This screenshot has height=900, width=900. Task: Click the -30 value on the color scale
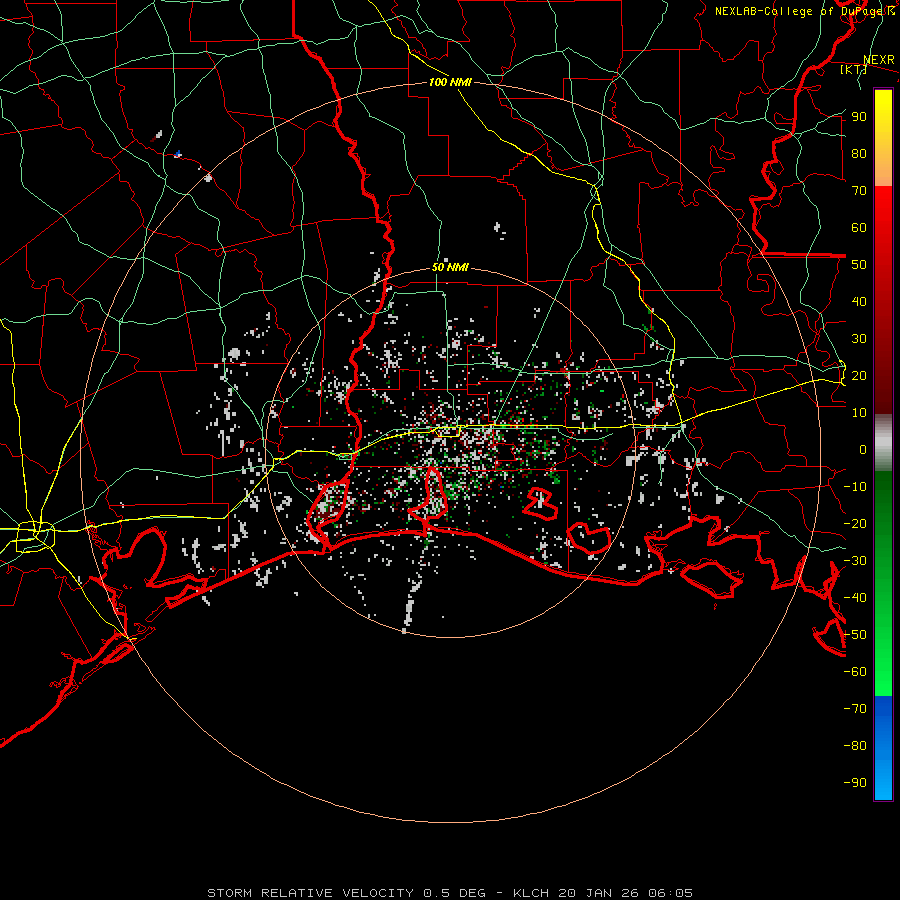pos(855,561)
